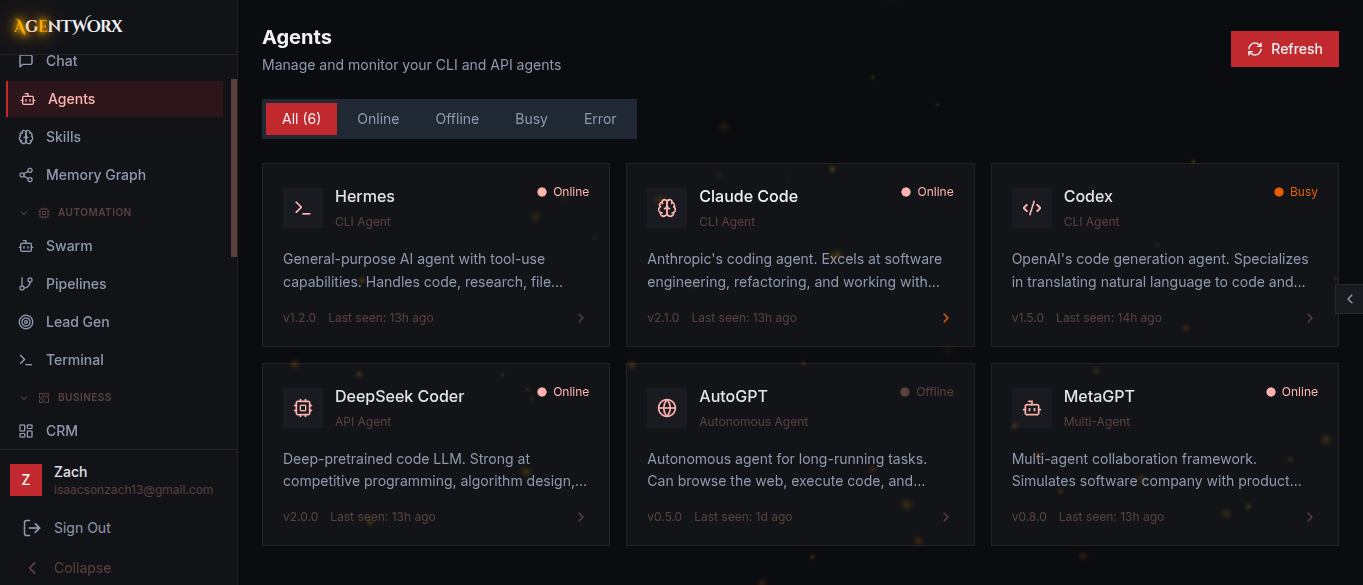
Task: Click the AgentWorx logo
Action: pyautogui.click(x=68, y=26)
